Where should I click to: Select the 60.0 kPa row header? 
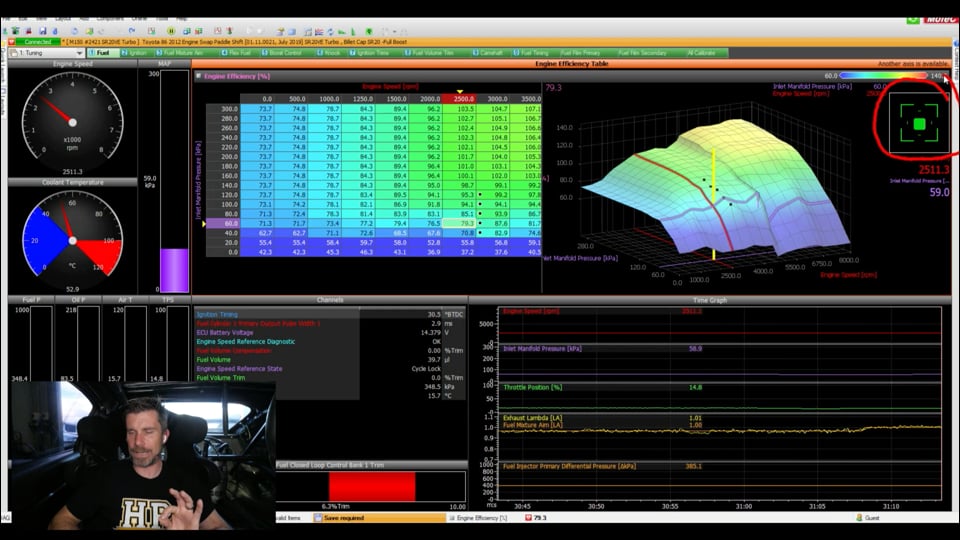click(x=222, y=223)
